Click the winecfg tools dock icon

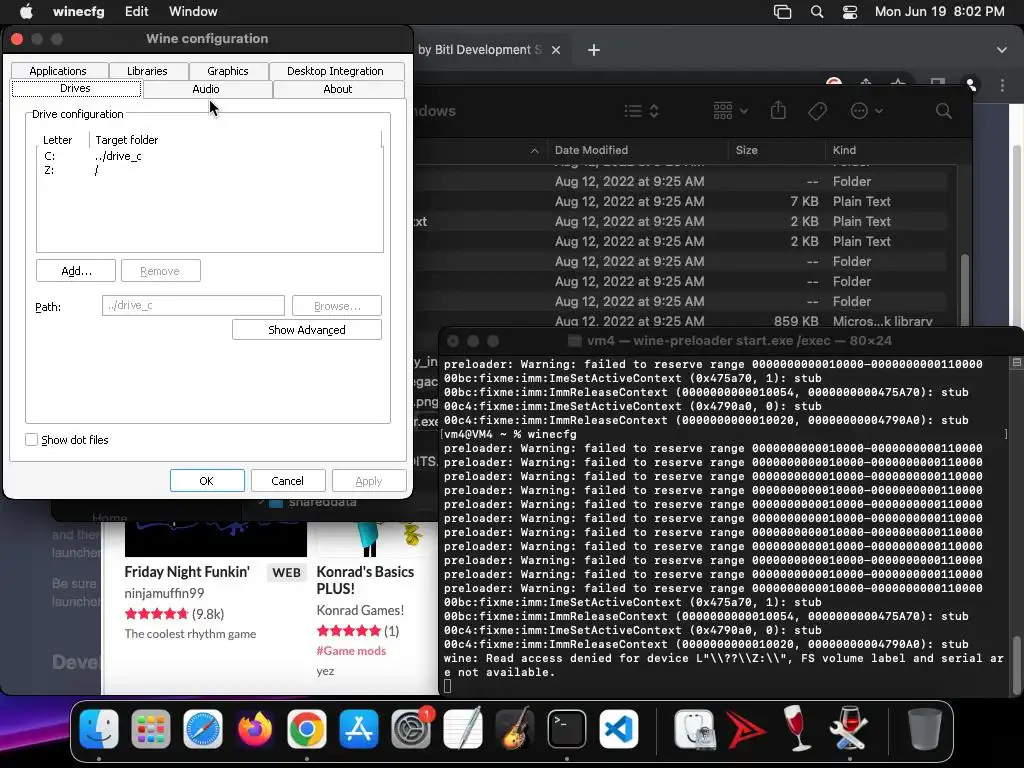point(848,729)
